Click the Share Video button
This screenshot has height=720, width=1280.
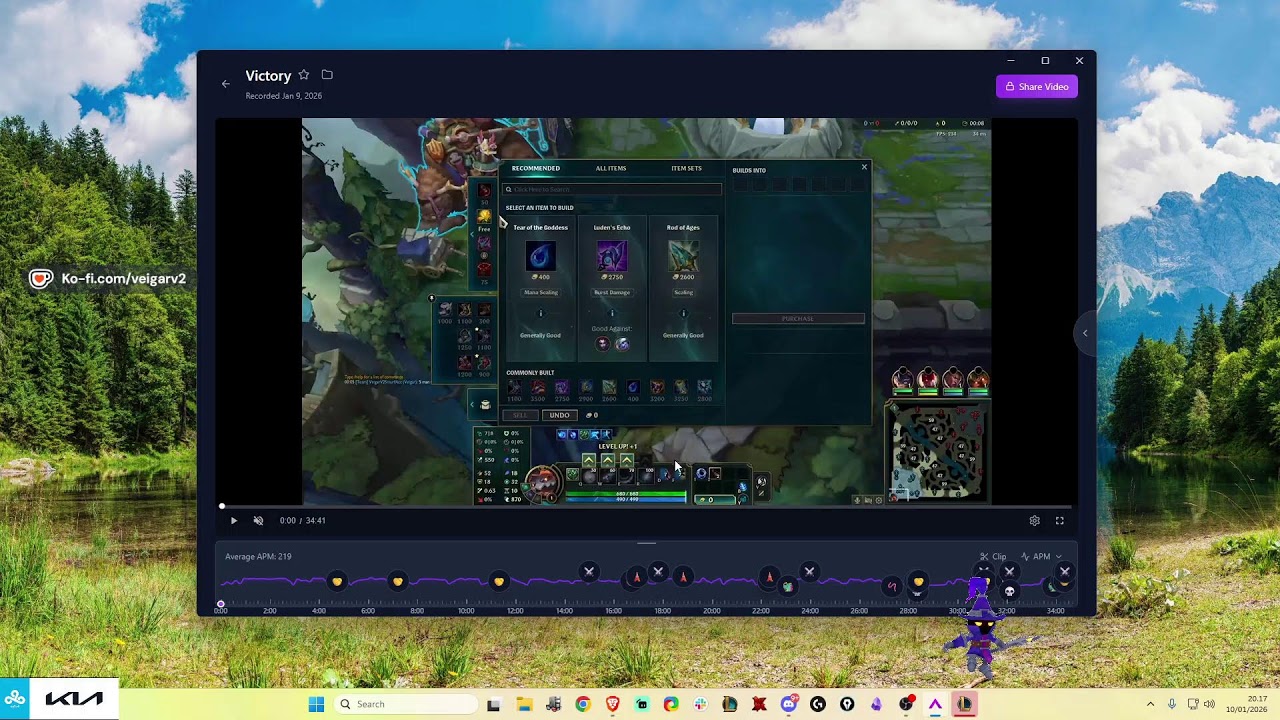1037,87
